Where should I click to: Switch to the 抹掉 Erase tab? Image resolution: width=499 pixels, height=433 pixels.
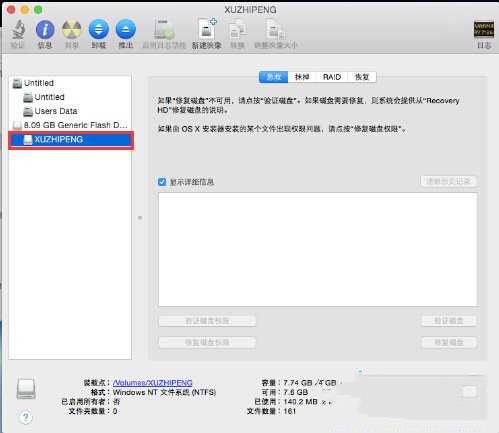coord(302,77)
